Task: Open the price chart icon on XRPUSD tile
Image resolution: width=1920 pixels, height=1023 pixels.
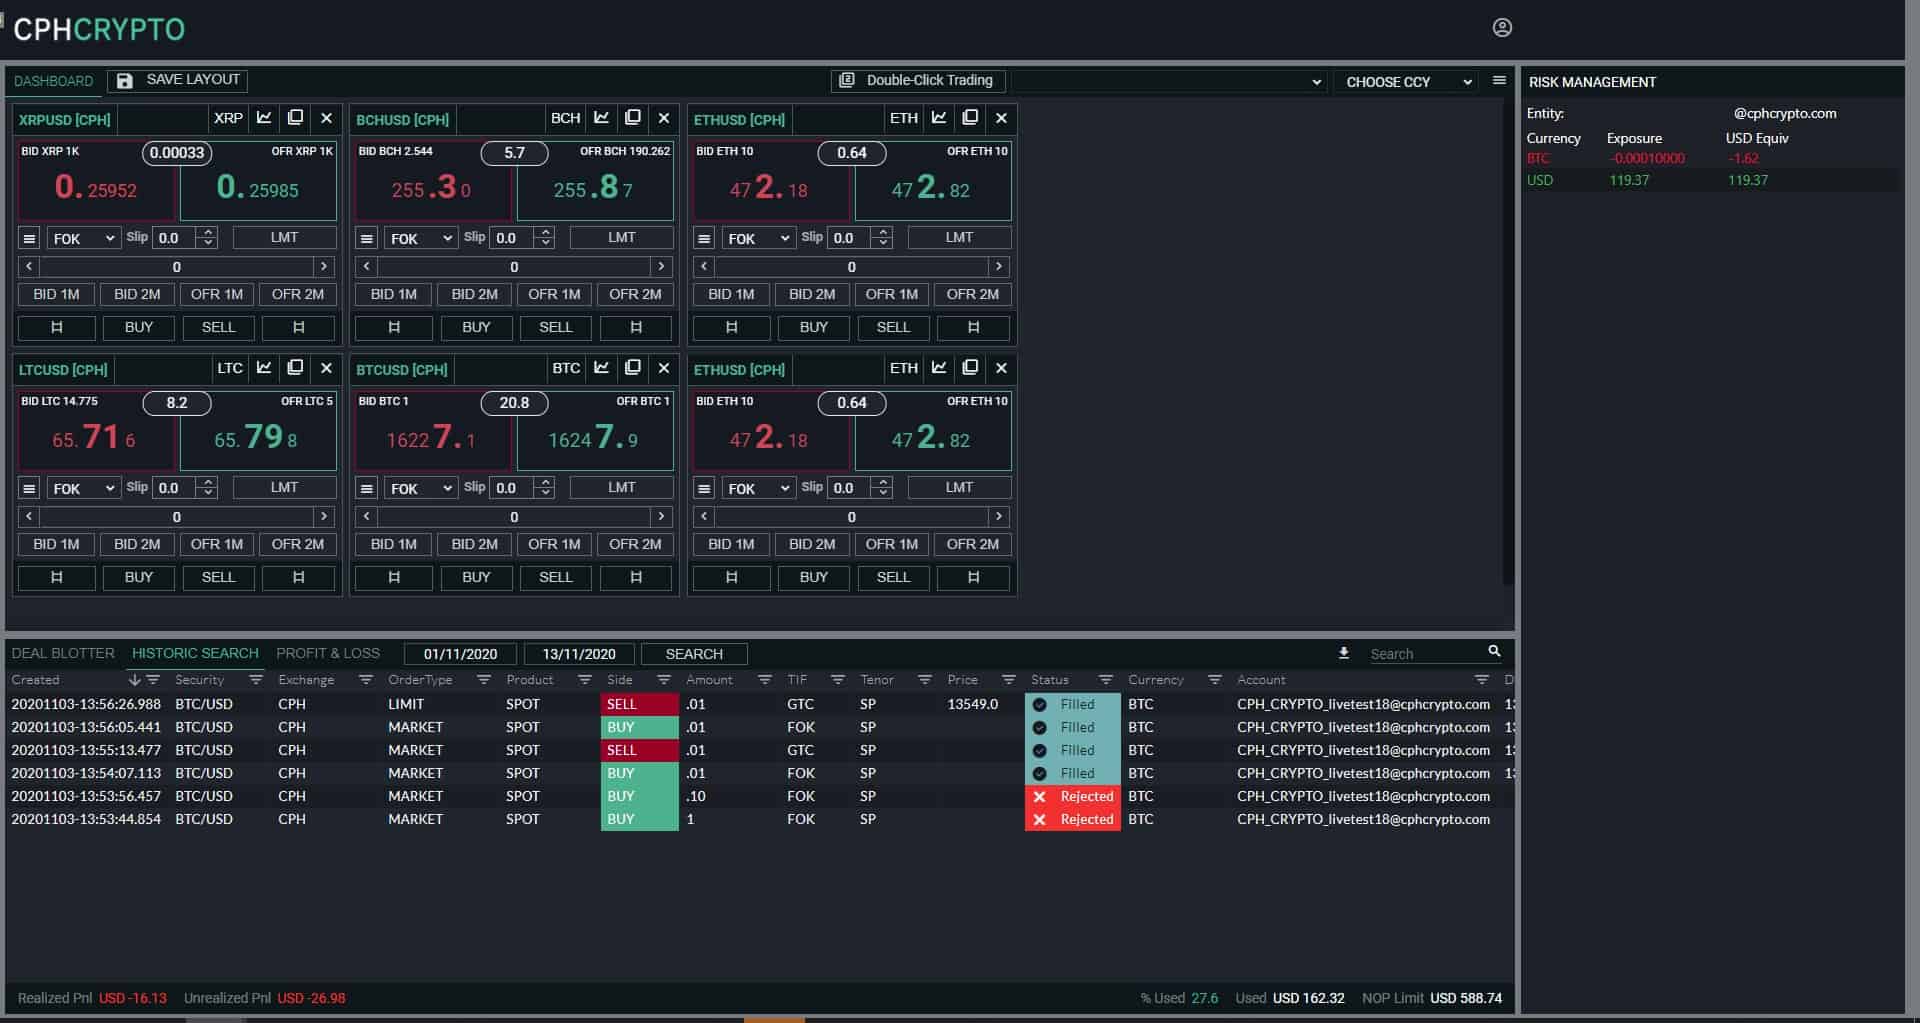Action: 263,118
